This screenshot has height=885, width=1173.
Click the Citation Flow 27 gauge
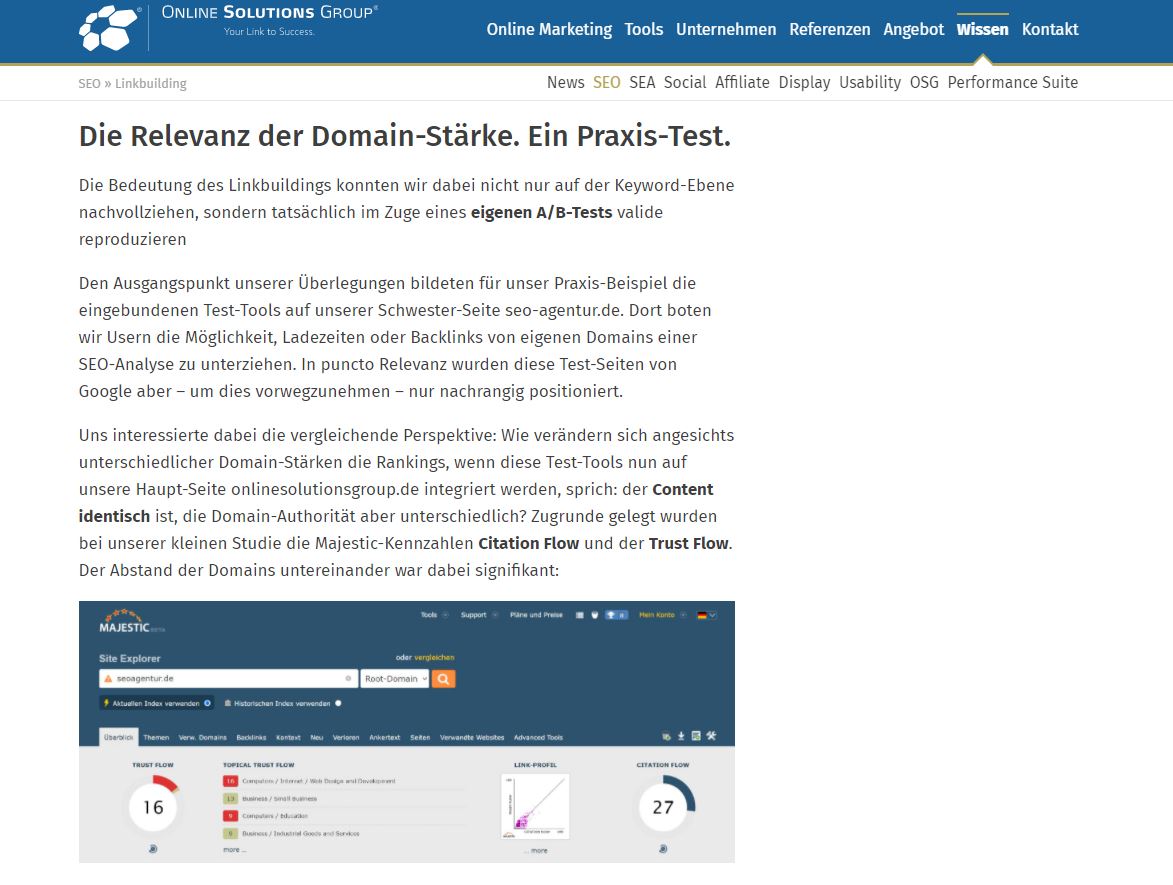pyautogui.click(x=664, y=806)
